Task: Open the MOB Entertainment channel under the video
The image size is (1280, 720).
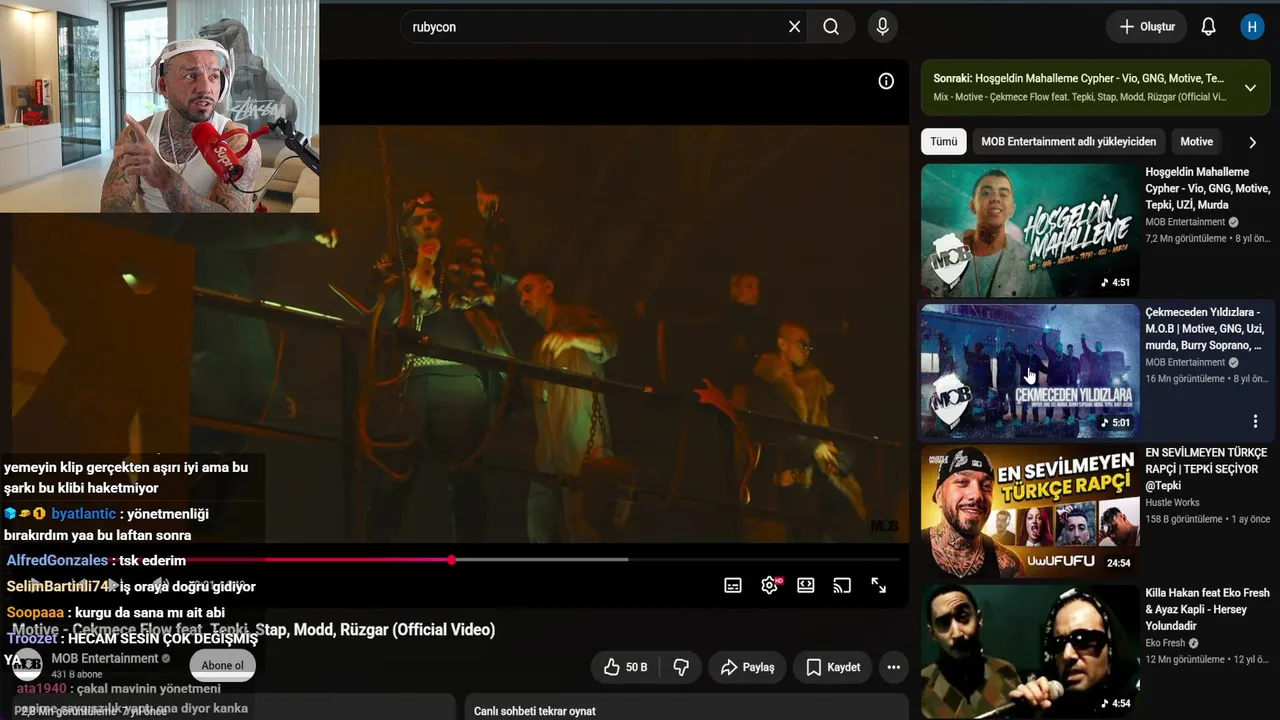Action: coord(105,659)
